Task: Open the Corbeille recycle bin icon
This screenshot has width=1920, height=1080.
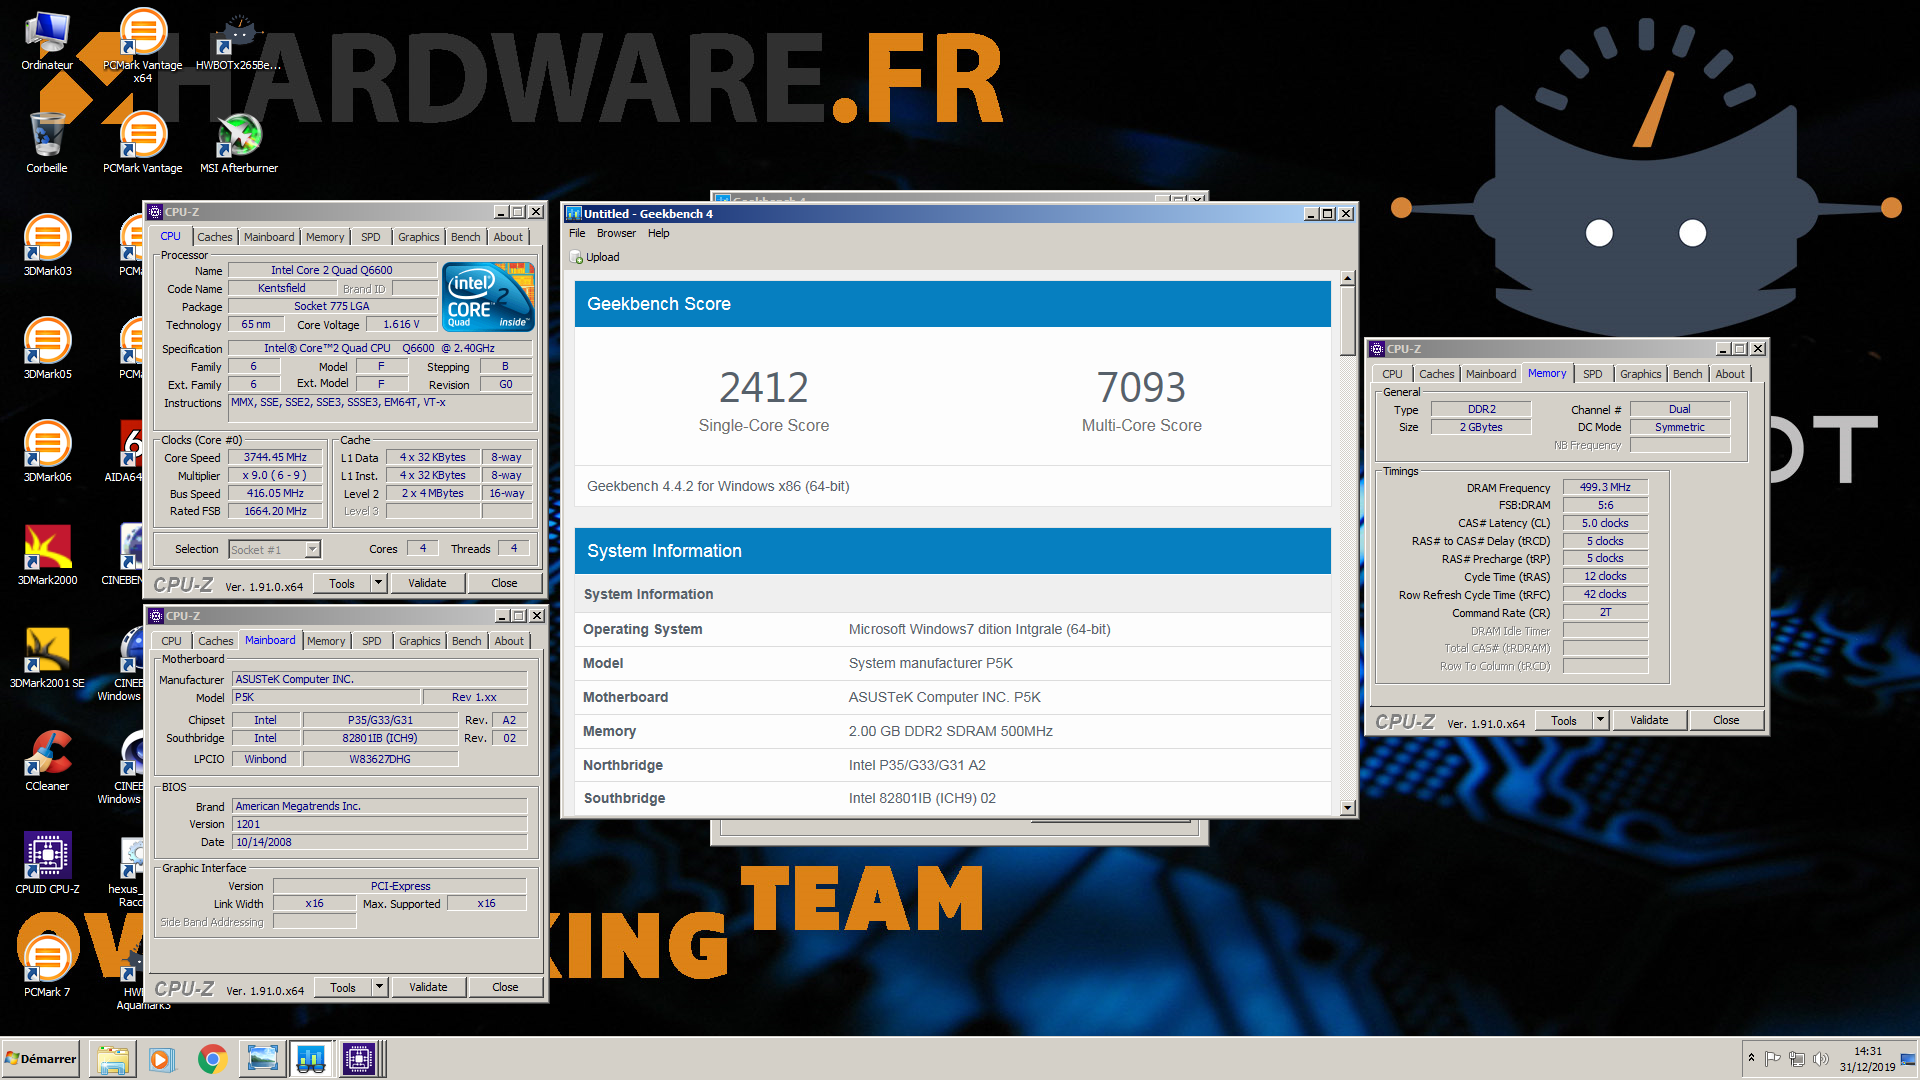Action: click(x=47, y=142)
